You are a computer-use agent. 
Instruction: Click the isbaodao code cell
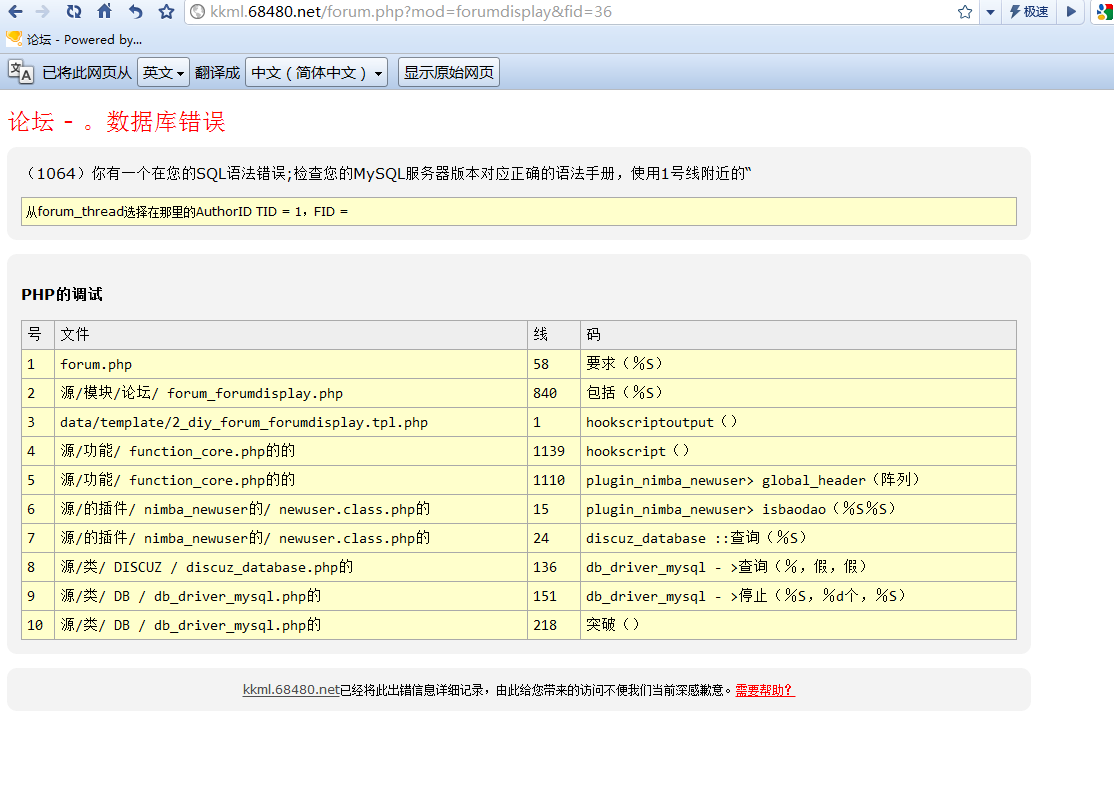click(x=798, y=509)
